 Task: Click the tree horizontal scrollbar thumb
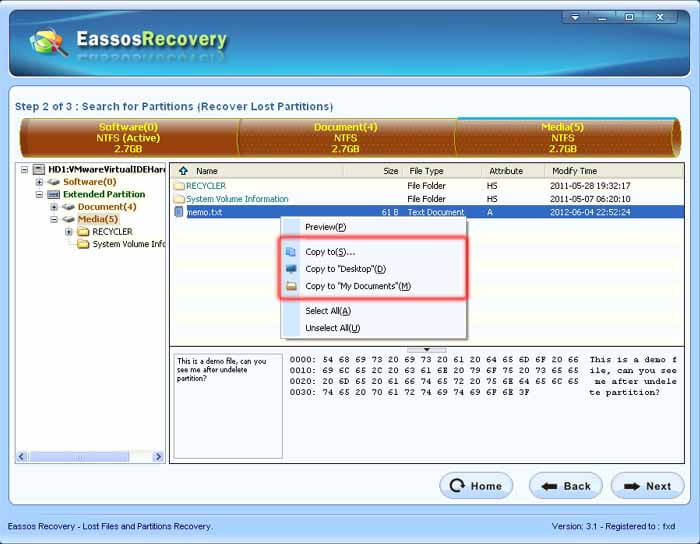pyautogui.click(x=79, y=457)
